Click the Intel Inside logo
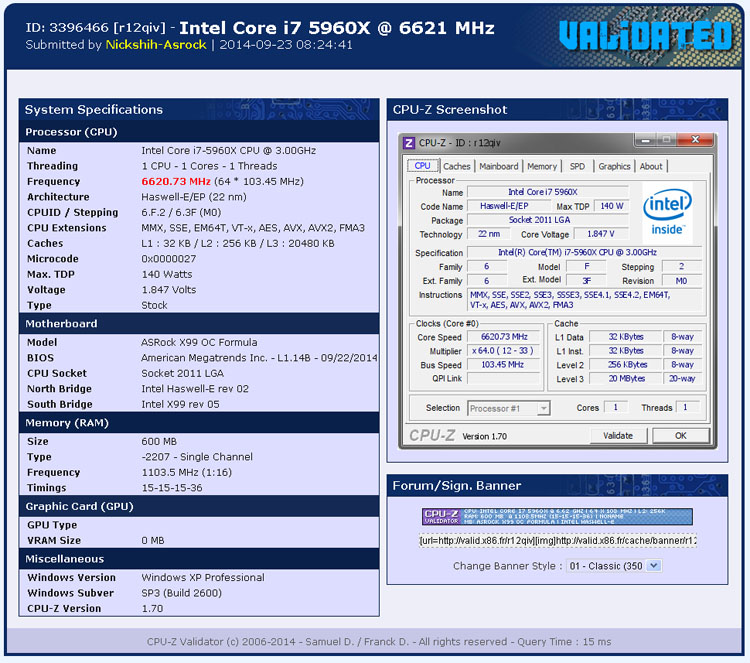Screen dimensions: 750x663 tap(667, 212)
